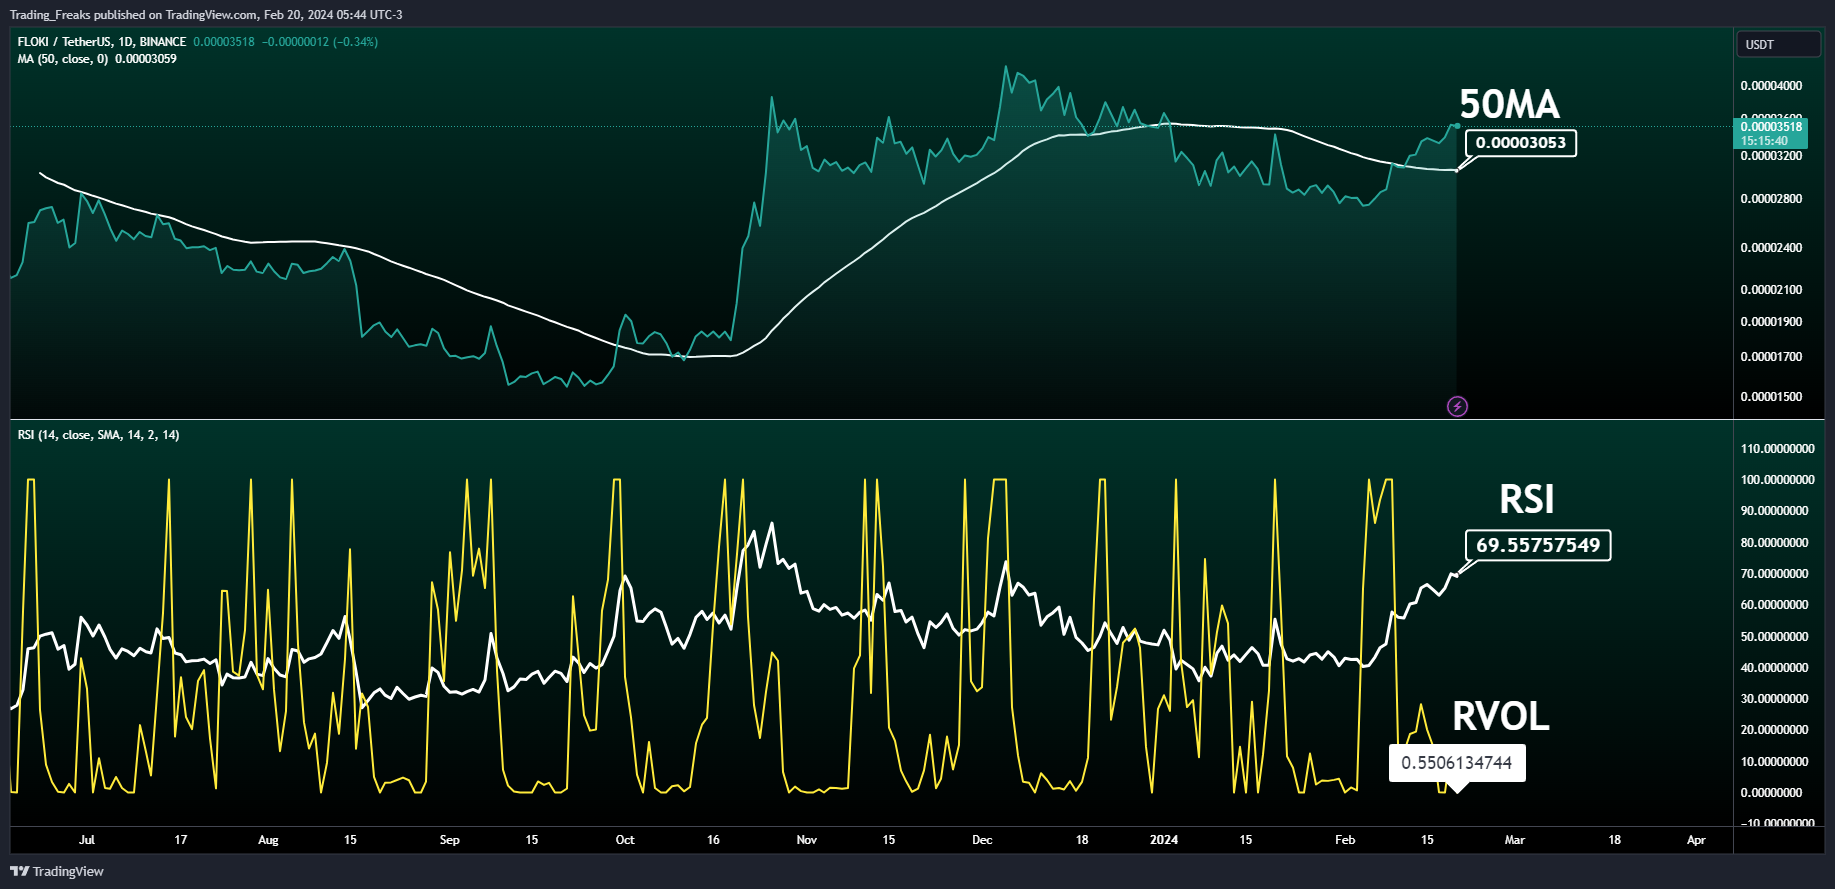This screenshot has width=1835, height=889.
Task: Click the Apr label on the time axis
Action: pyautogui.click(x=1696, y=840)
